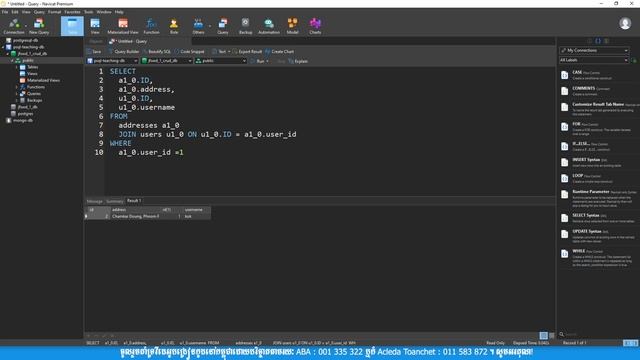Open the Tools menu
640x360 pixels.
[88, 12]
